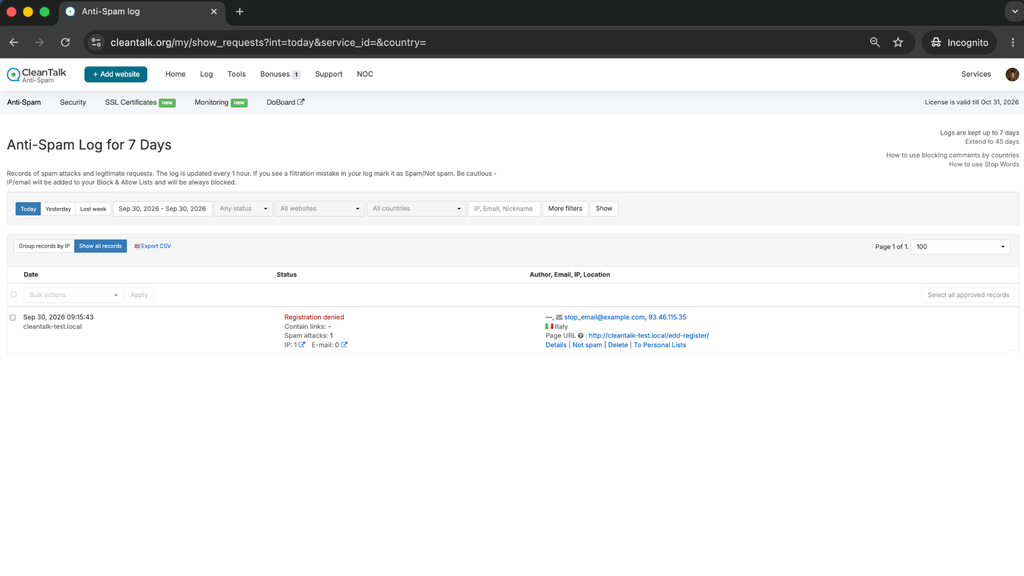
Task: Open the Home menu item
Action: 175,74
